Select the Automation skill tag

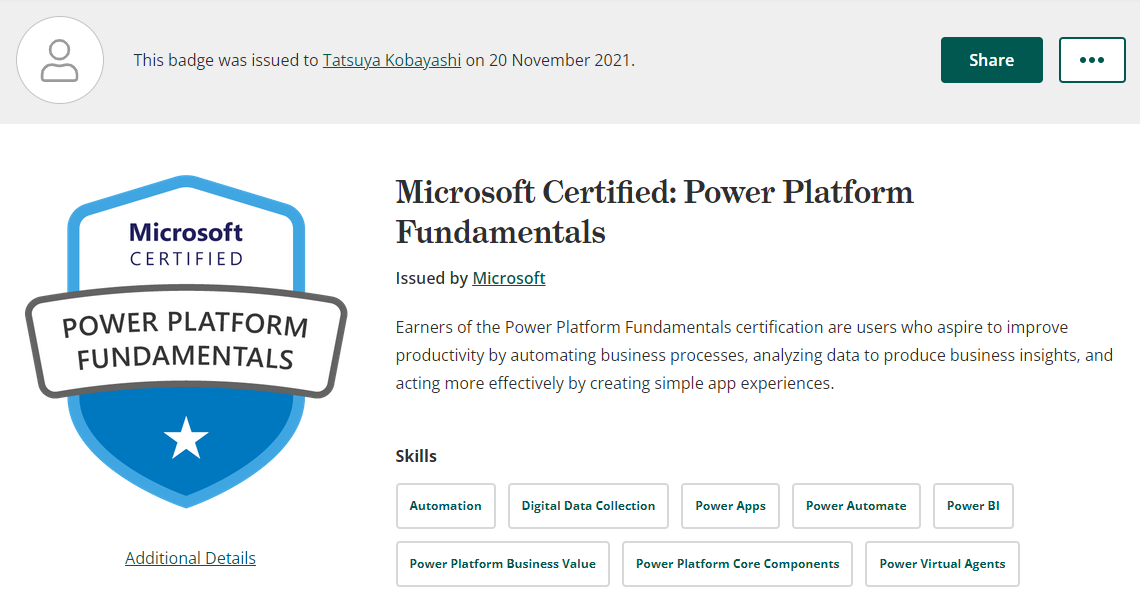[446, 506]
